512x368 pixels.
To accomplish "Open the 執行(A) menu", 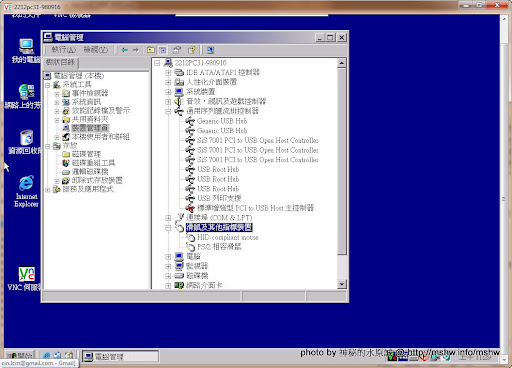I will pos(63,50).
